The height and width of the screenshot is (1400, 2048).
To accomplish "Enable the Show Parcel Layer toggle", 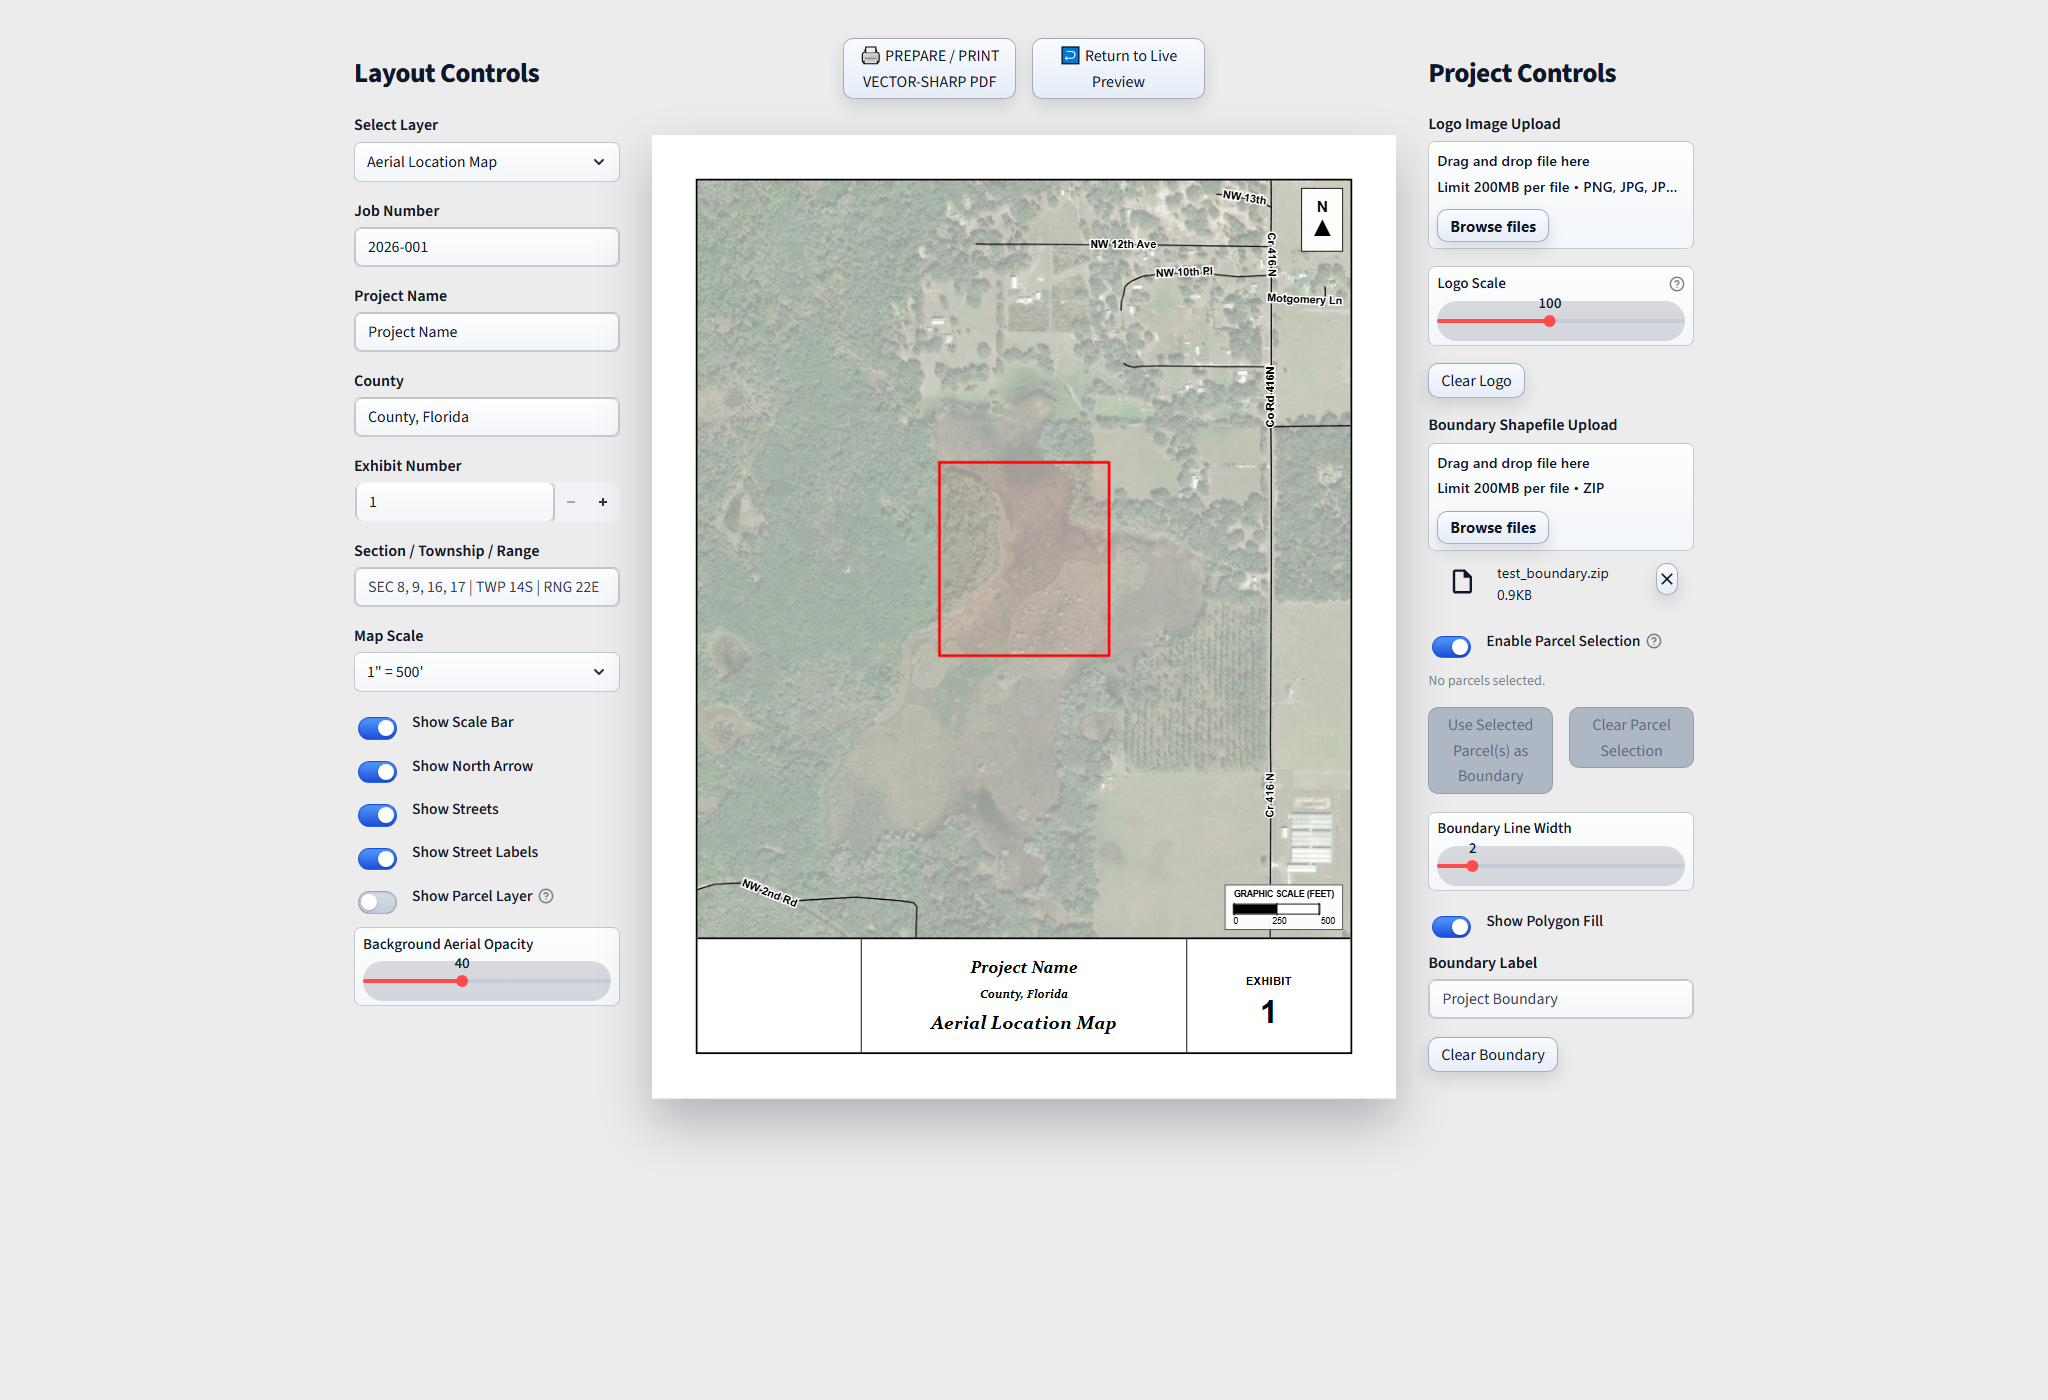I will tap(377, 901).
